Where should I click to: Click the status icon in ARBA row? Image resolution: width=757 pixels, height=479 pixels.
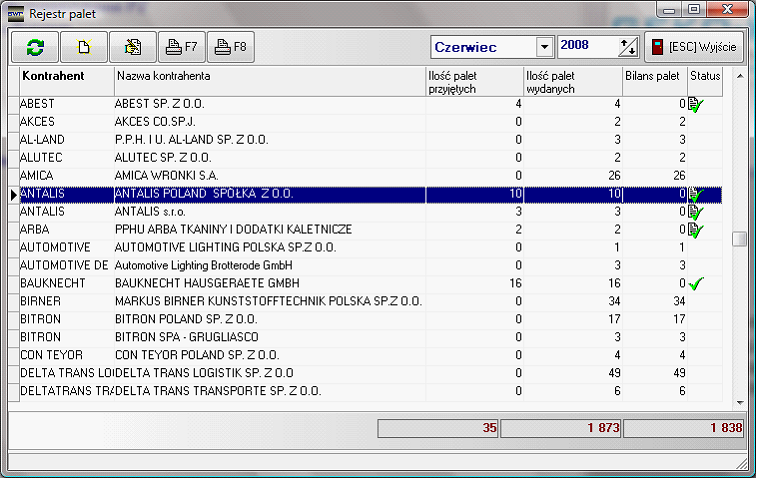696,230
